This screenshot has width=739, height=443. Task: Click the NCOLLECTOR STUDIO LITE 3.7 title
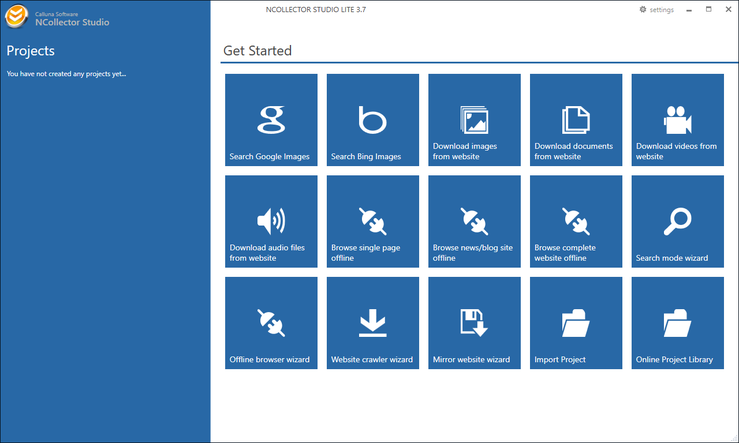pyautogui.click(x=316, y=9)
